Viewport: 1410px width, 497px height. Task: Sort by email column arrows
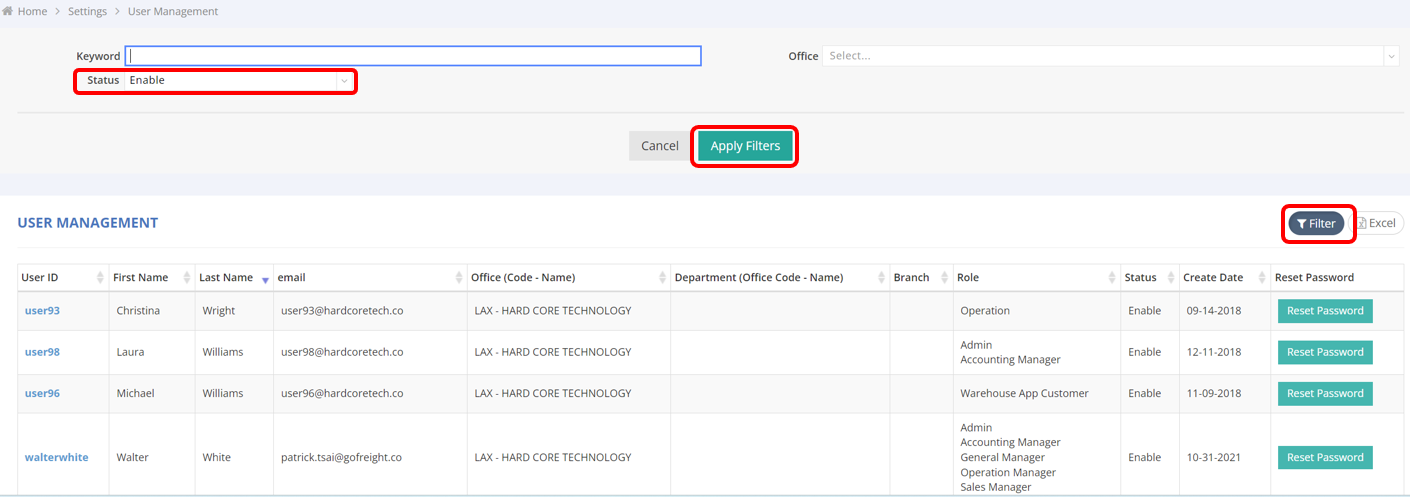[x=459, y=278]
